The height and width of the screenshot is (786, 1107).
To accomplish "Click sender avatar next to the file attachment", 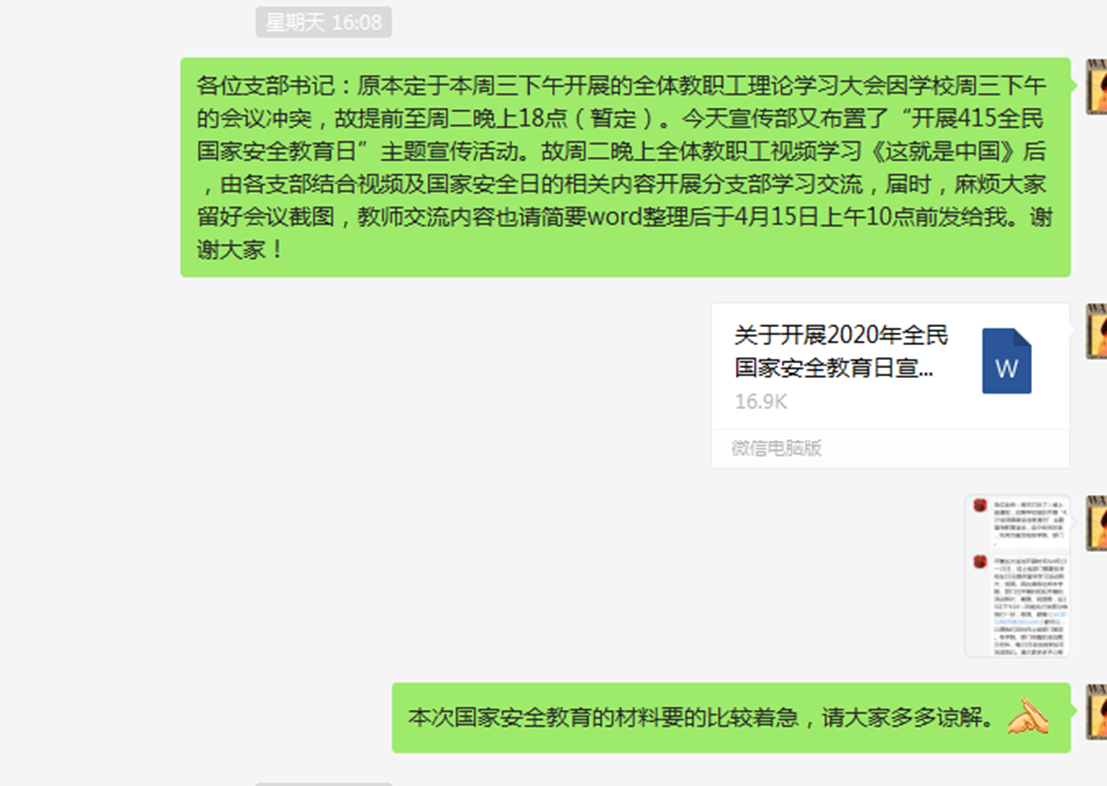I will pyautogui.click(x=1096, y=331).
